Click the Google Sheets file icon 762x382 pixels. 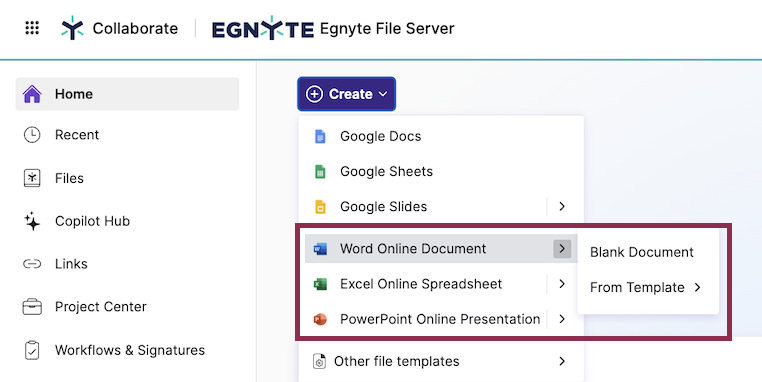coord(320,171)
